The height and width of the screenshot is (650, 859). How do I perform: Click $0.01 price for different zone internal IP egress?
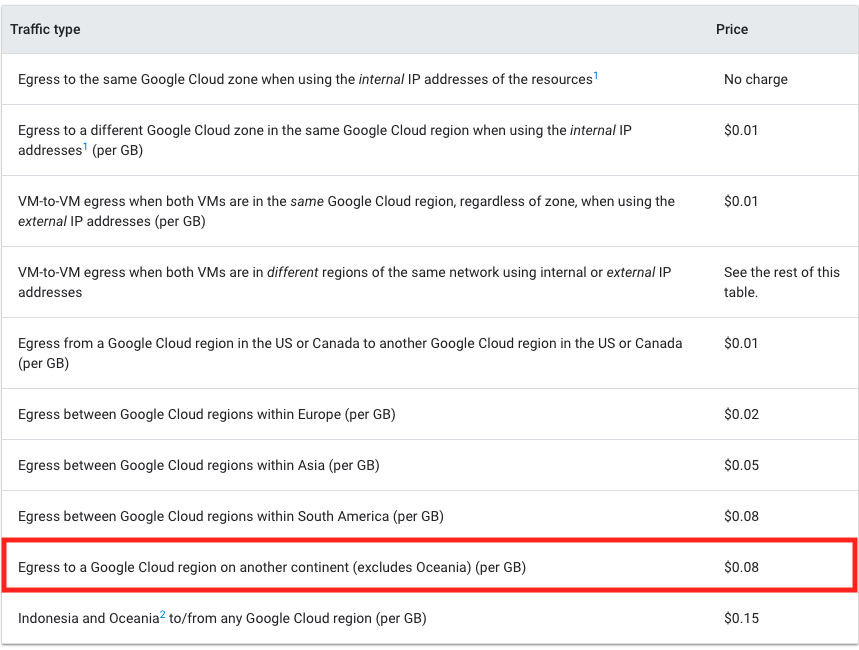point(741,130)
